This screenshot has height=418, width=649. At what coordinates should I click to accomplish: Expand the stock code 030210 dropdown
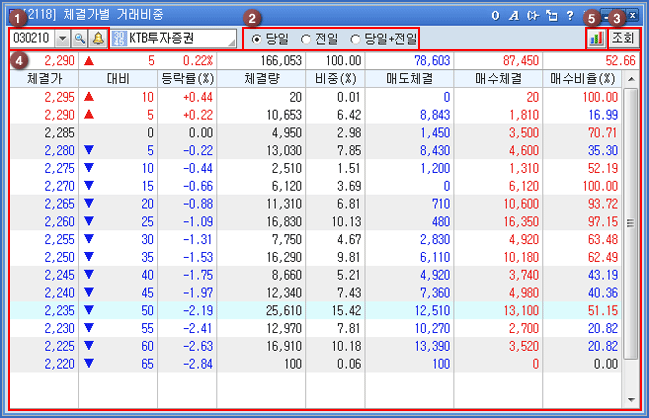(64, 38)
